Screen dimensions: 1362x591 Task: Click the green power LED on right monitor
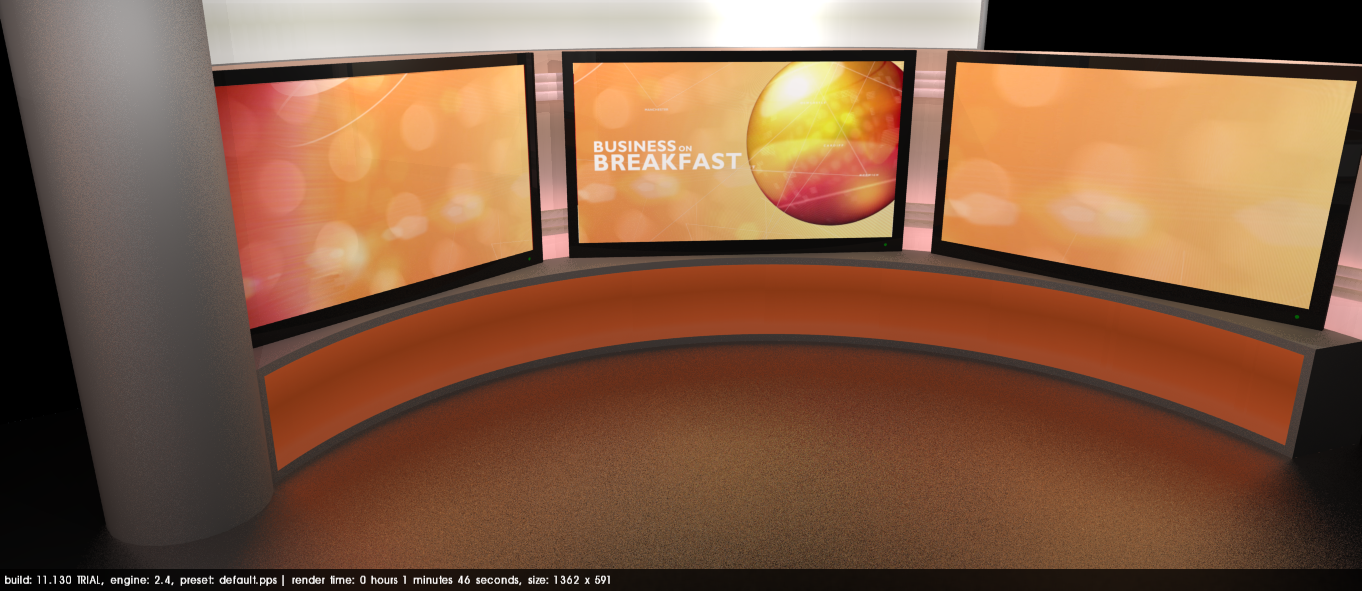tap(1297, 317)
